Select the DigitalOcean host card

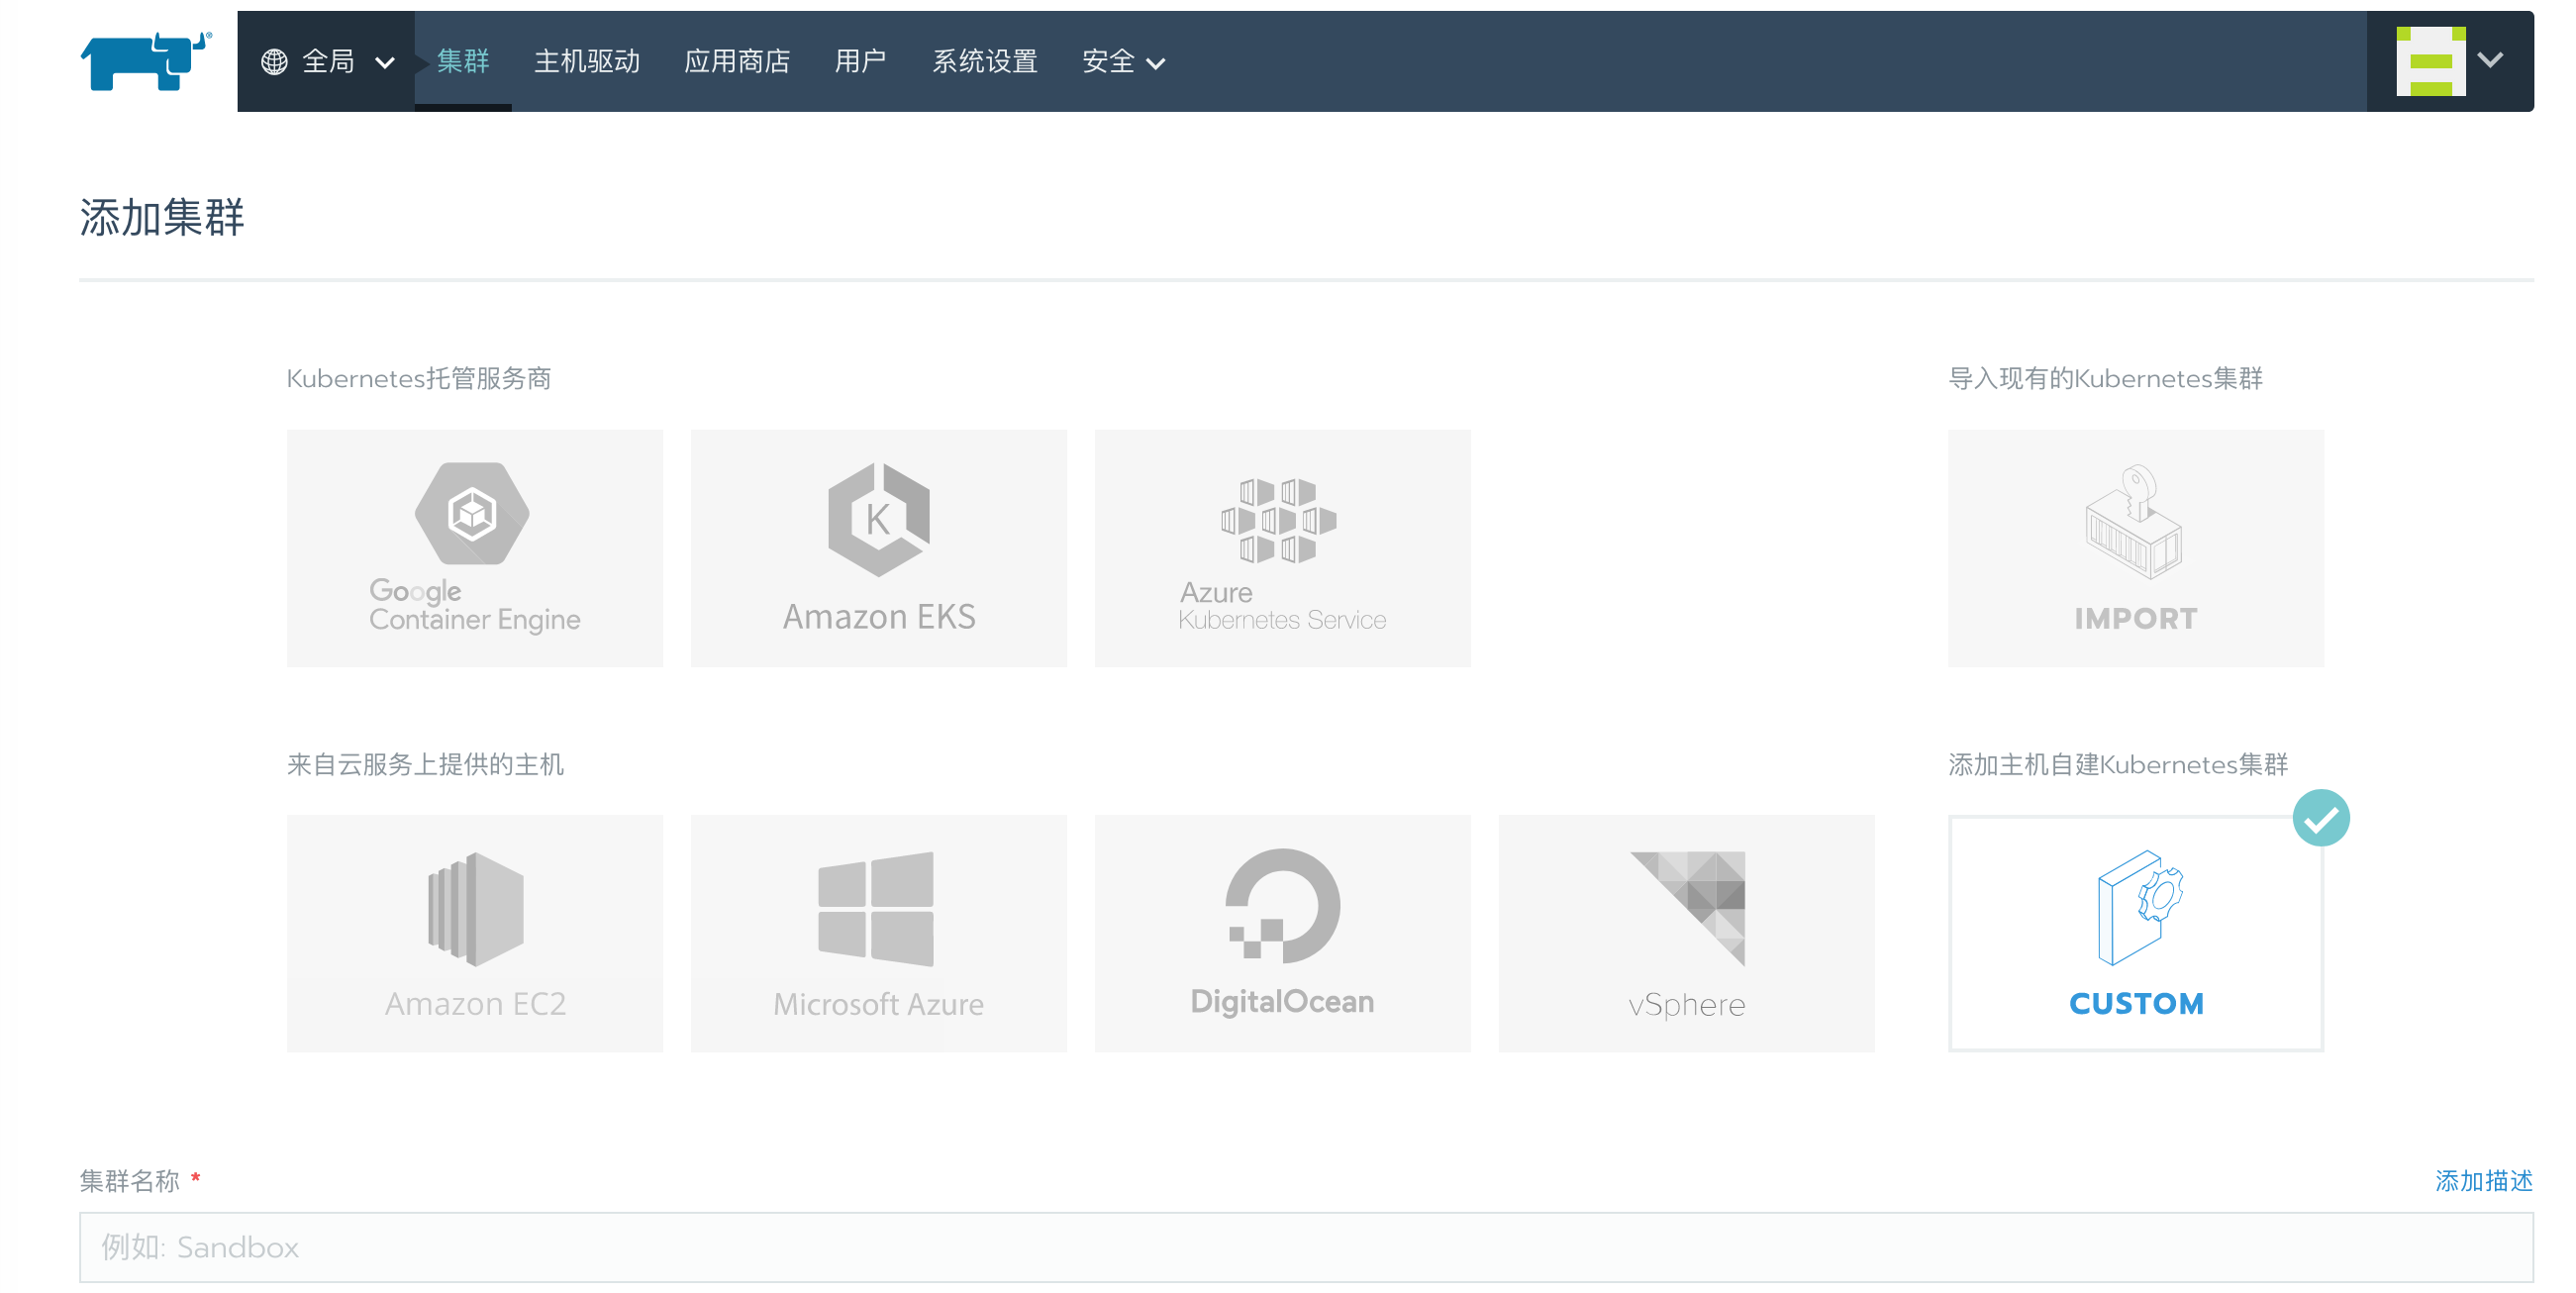(1283, 933)
